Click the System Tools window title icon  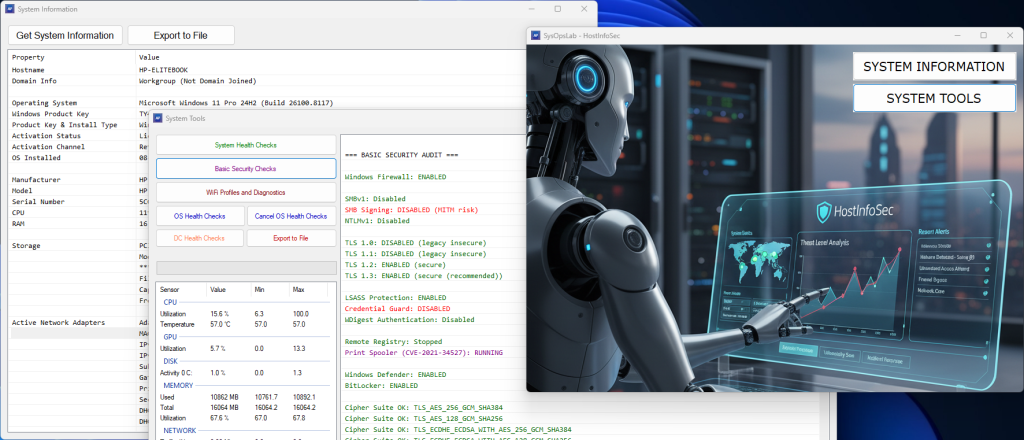[157, 119]
